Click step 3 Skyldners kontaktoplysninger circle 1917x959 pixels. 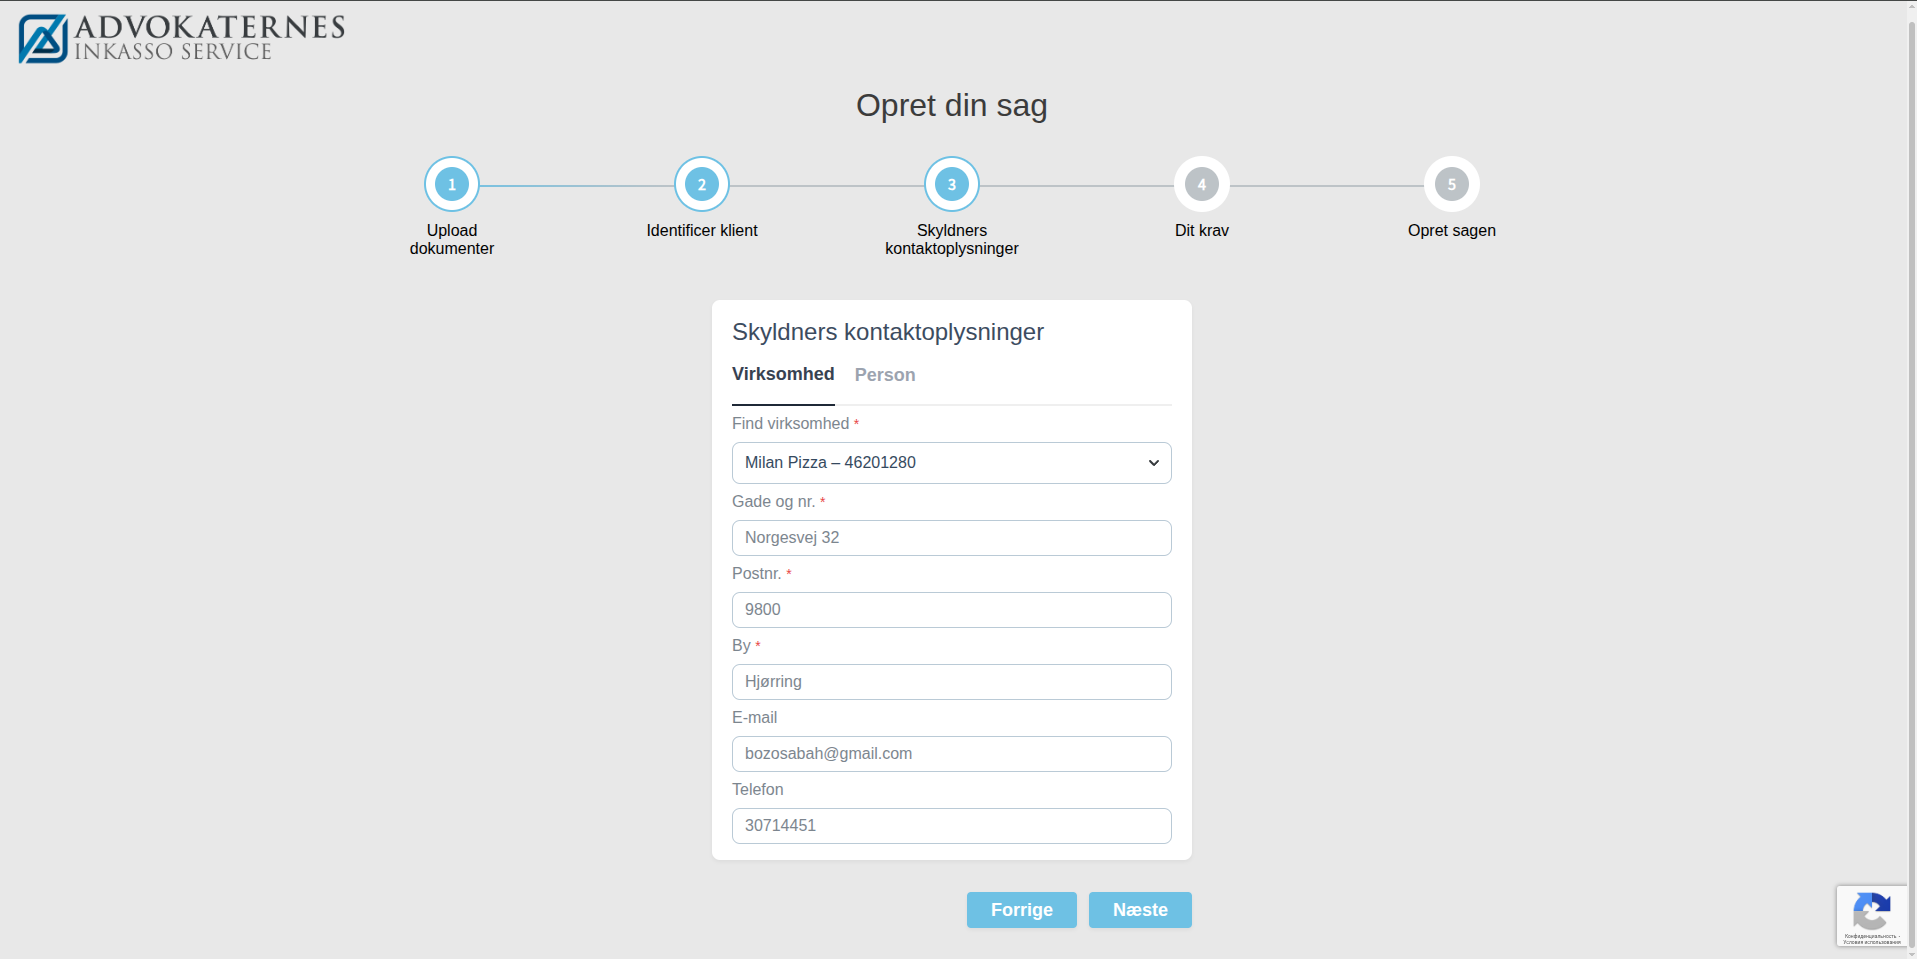[951, 184]
